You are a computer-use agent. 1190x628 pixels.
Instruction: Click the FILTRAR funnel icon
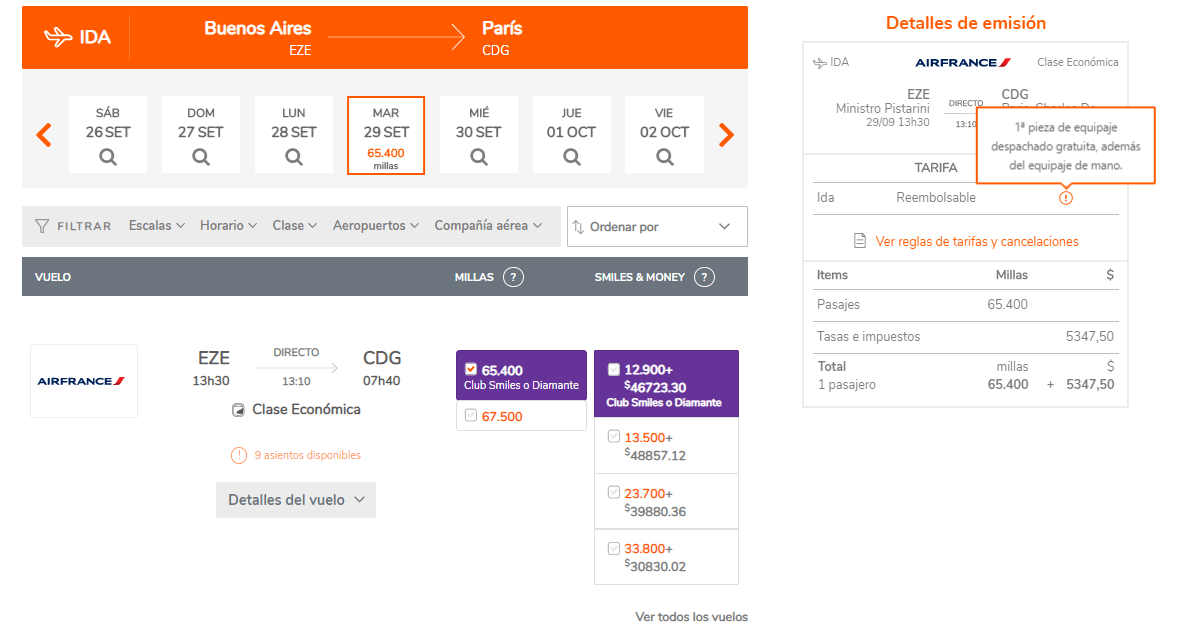(42, 226)
